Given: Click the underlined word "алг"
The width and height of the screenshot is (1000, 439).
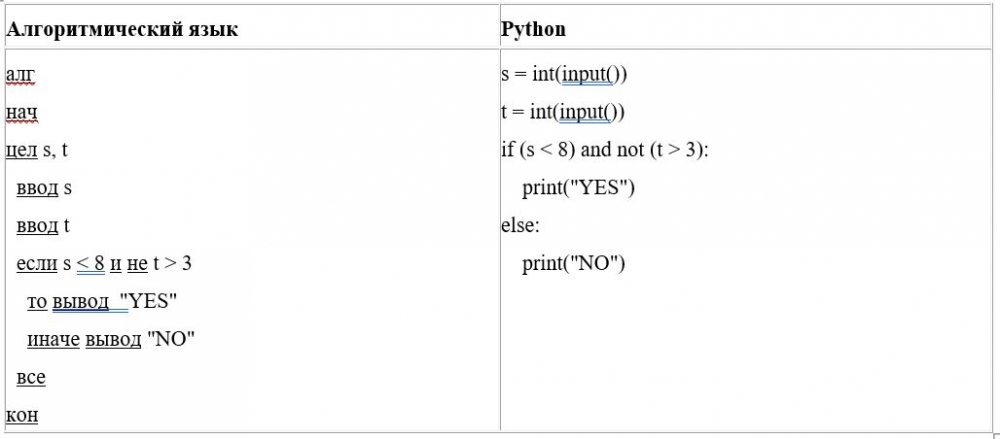Looking at the screenshot, I should (x=21, y=76).
